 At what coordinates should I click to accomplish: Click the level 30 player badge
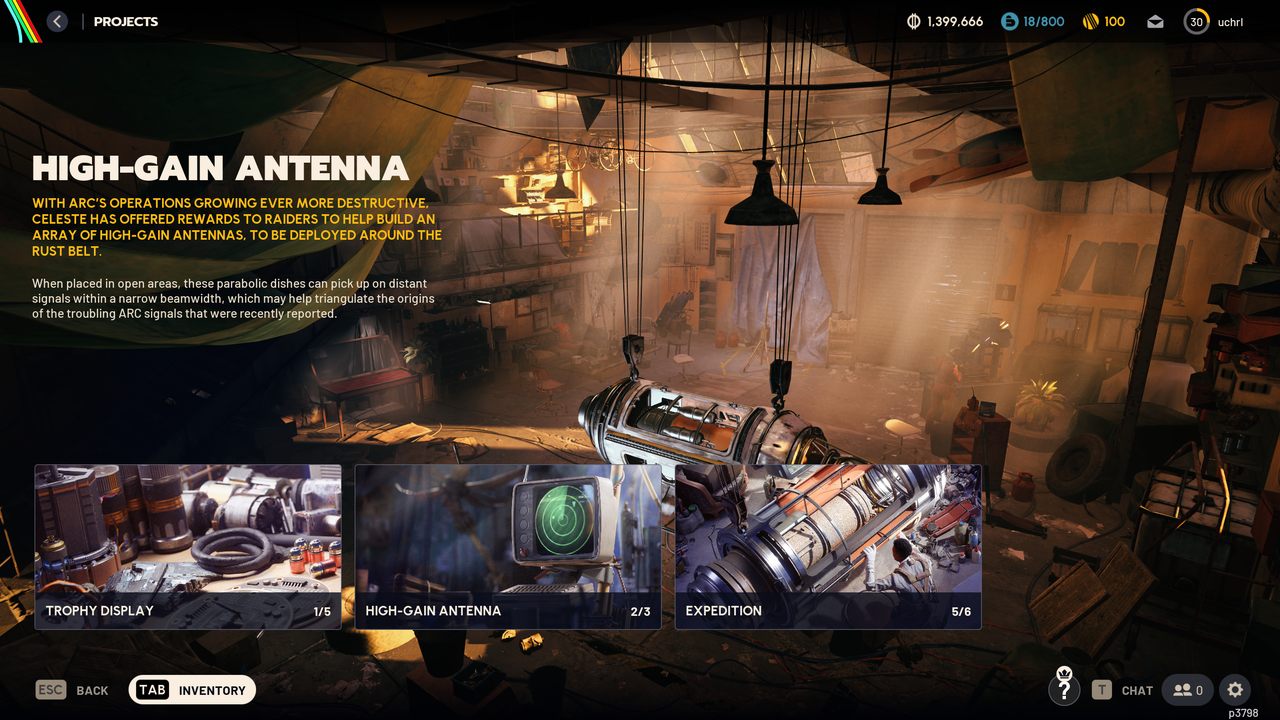(1197, 21)
